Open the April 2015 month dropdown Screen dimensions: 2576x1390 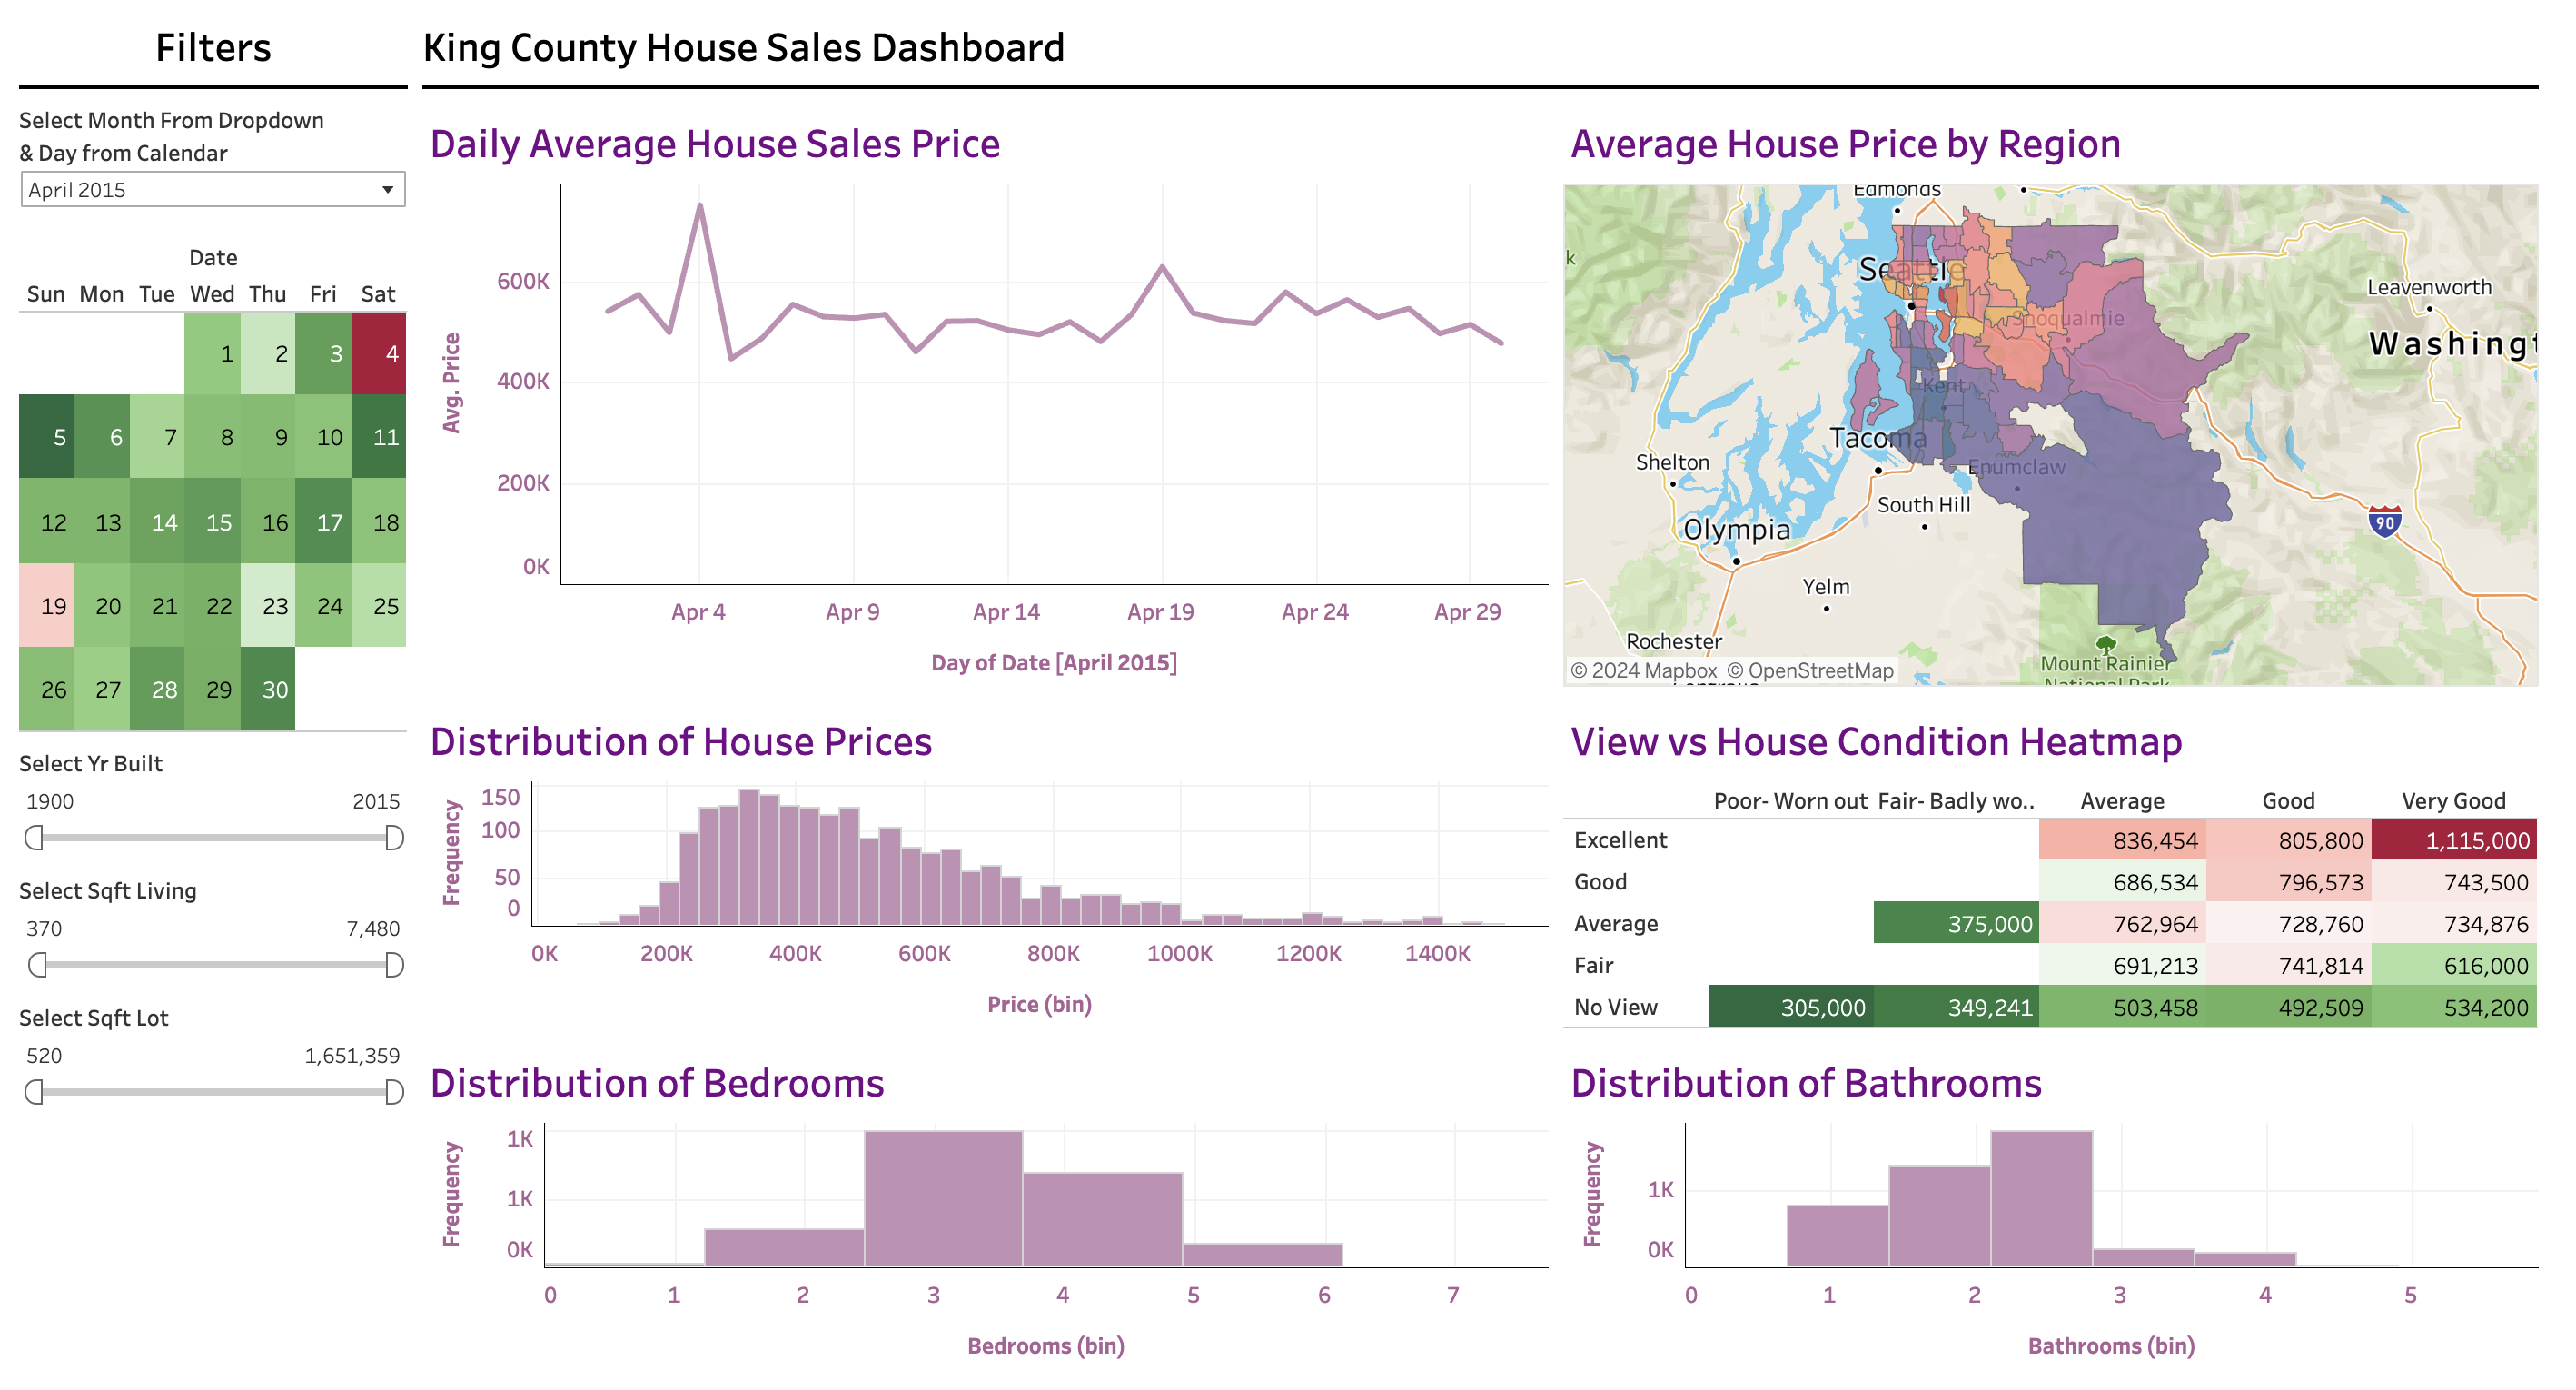coord(200,190)
